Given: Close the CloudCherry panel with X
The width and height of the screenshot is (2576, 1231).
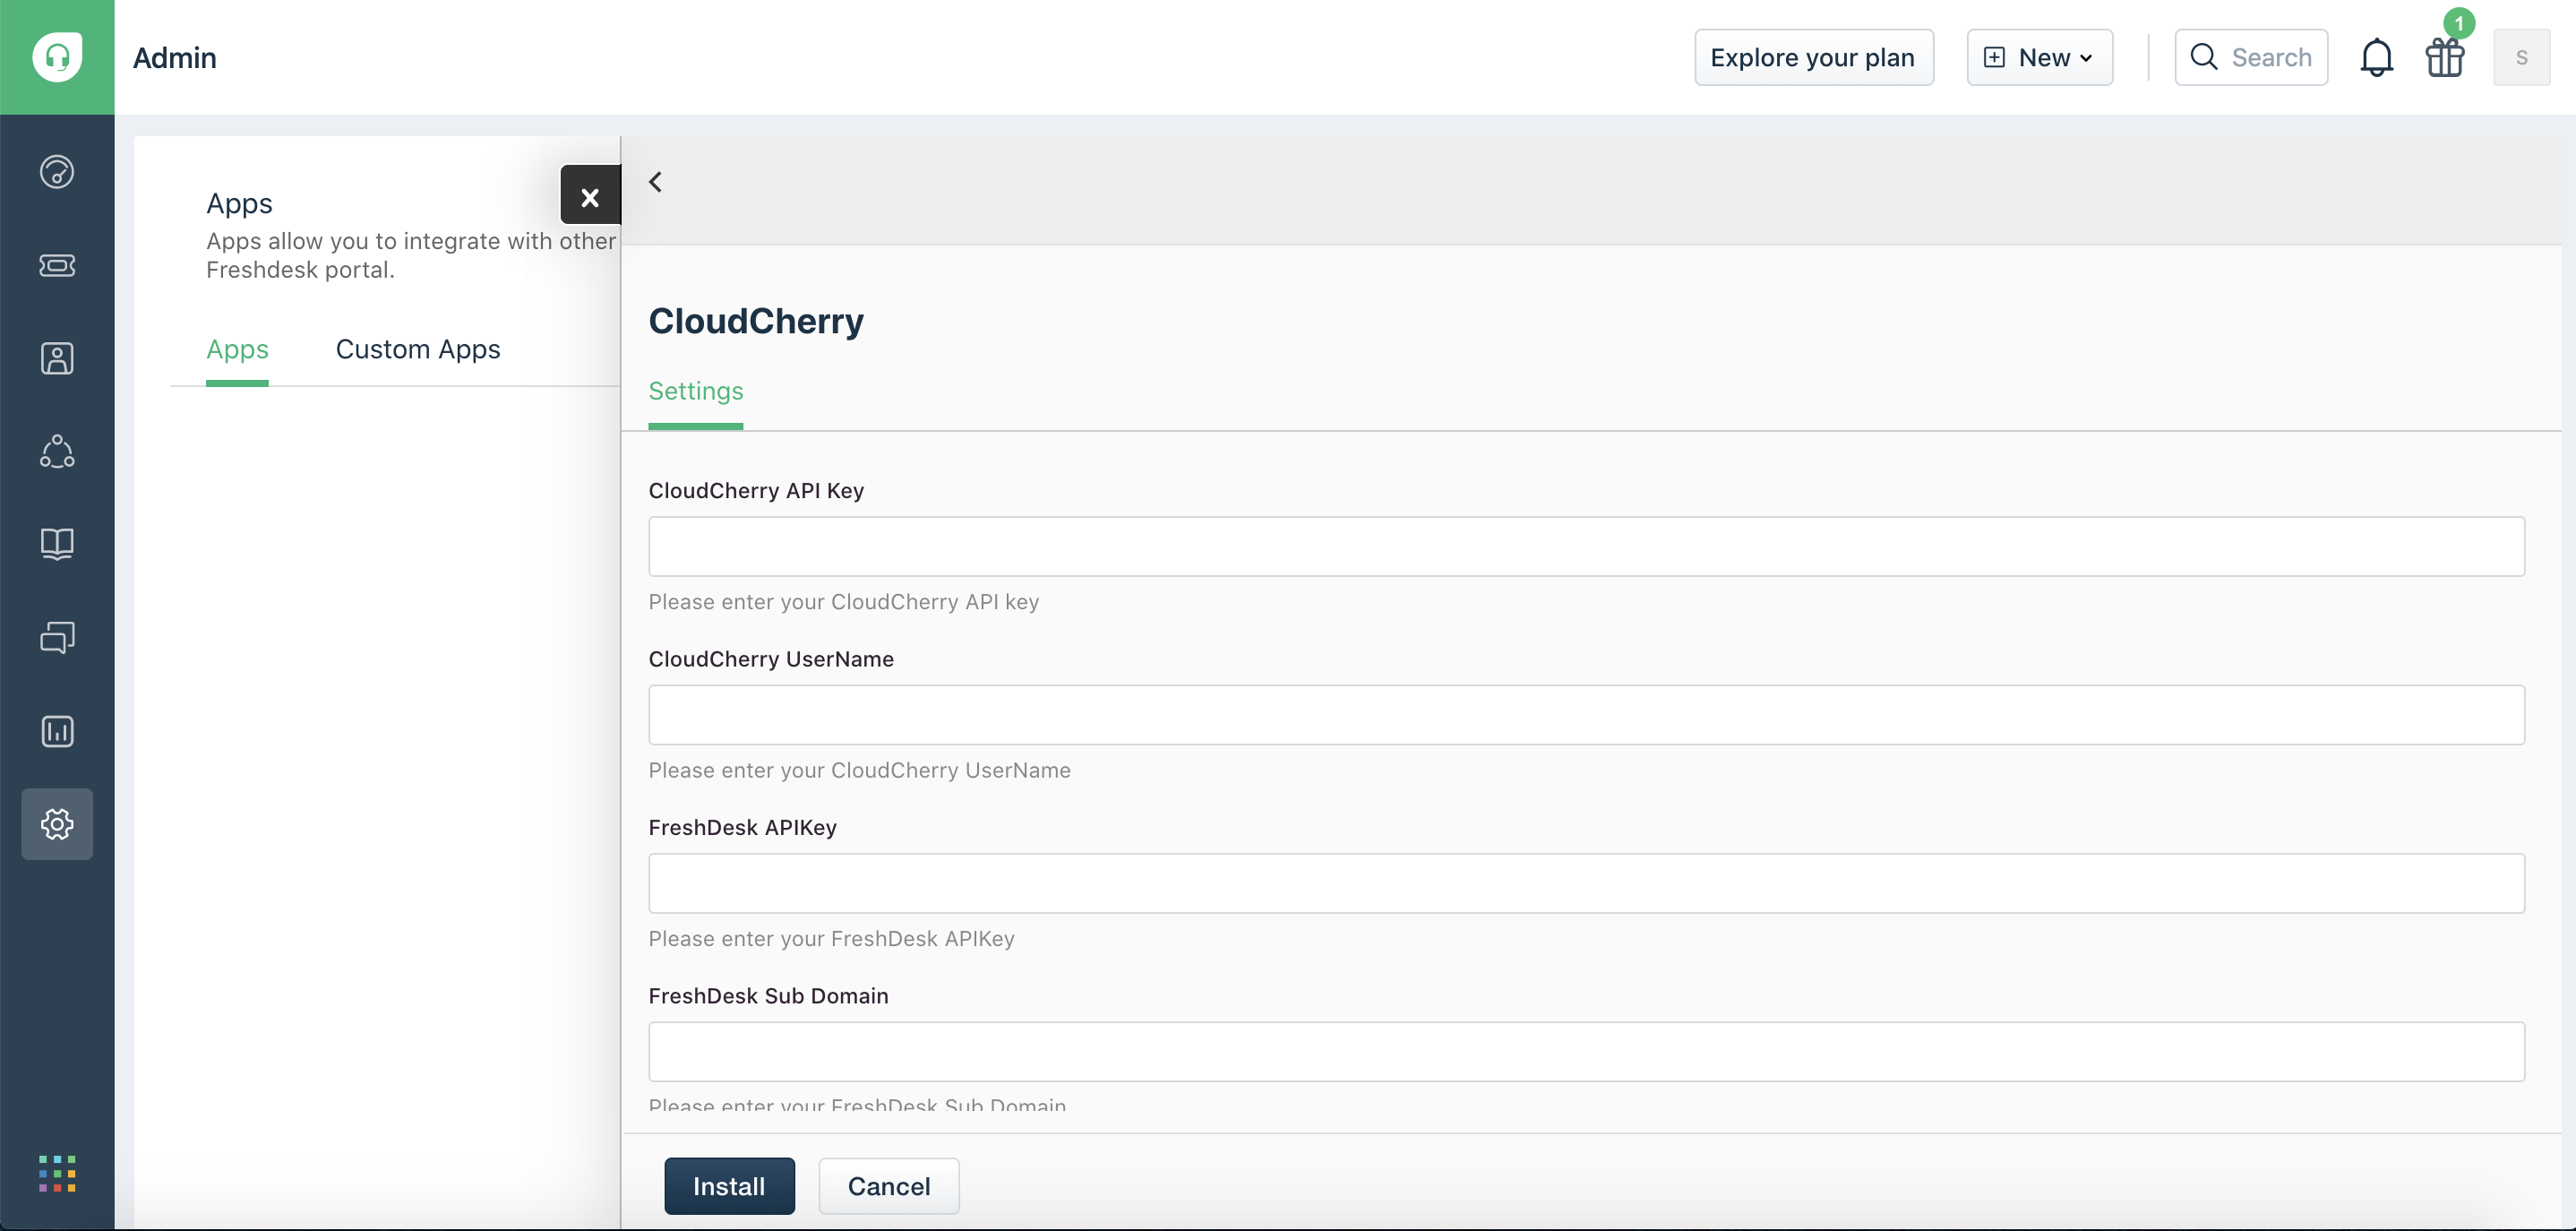Looking at the screenshot, I should [x=590, y=196].
